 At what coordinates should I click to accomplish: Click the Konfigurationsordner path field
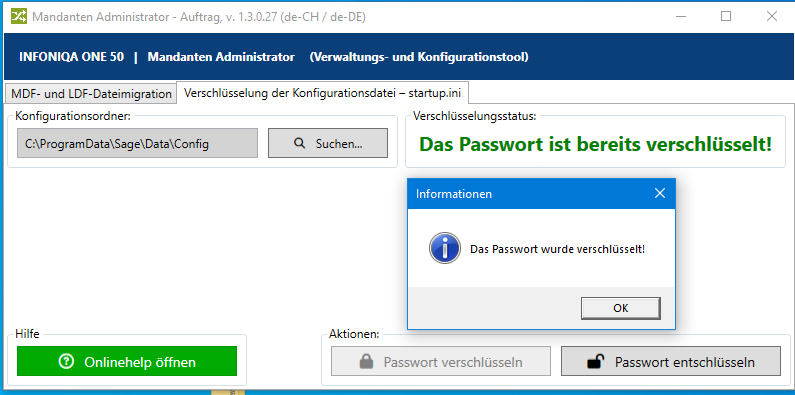coord(137,143)
